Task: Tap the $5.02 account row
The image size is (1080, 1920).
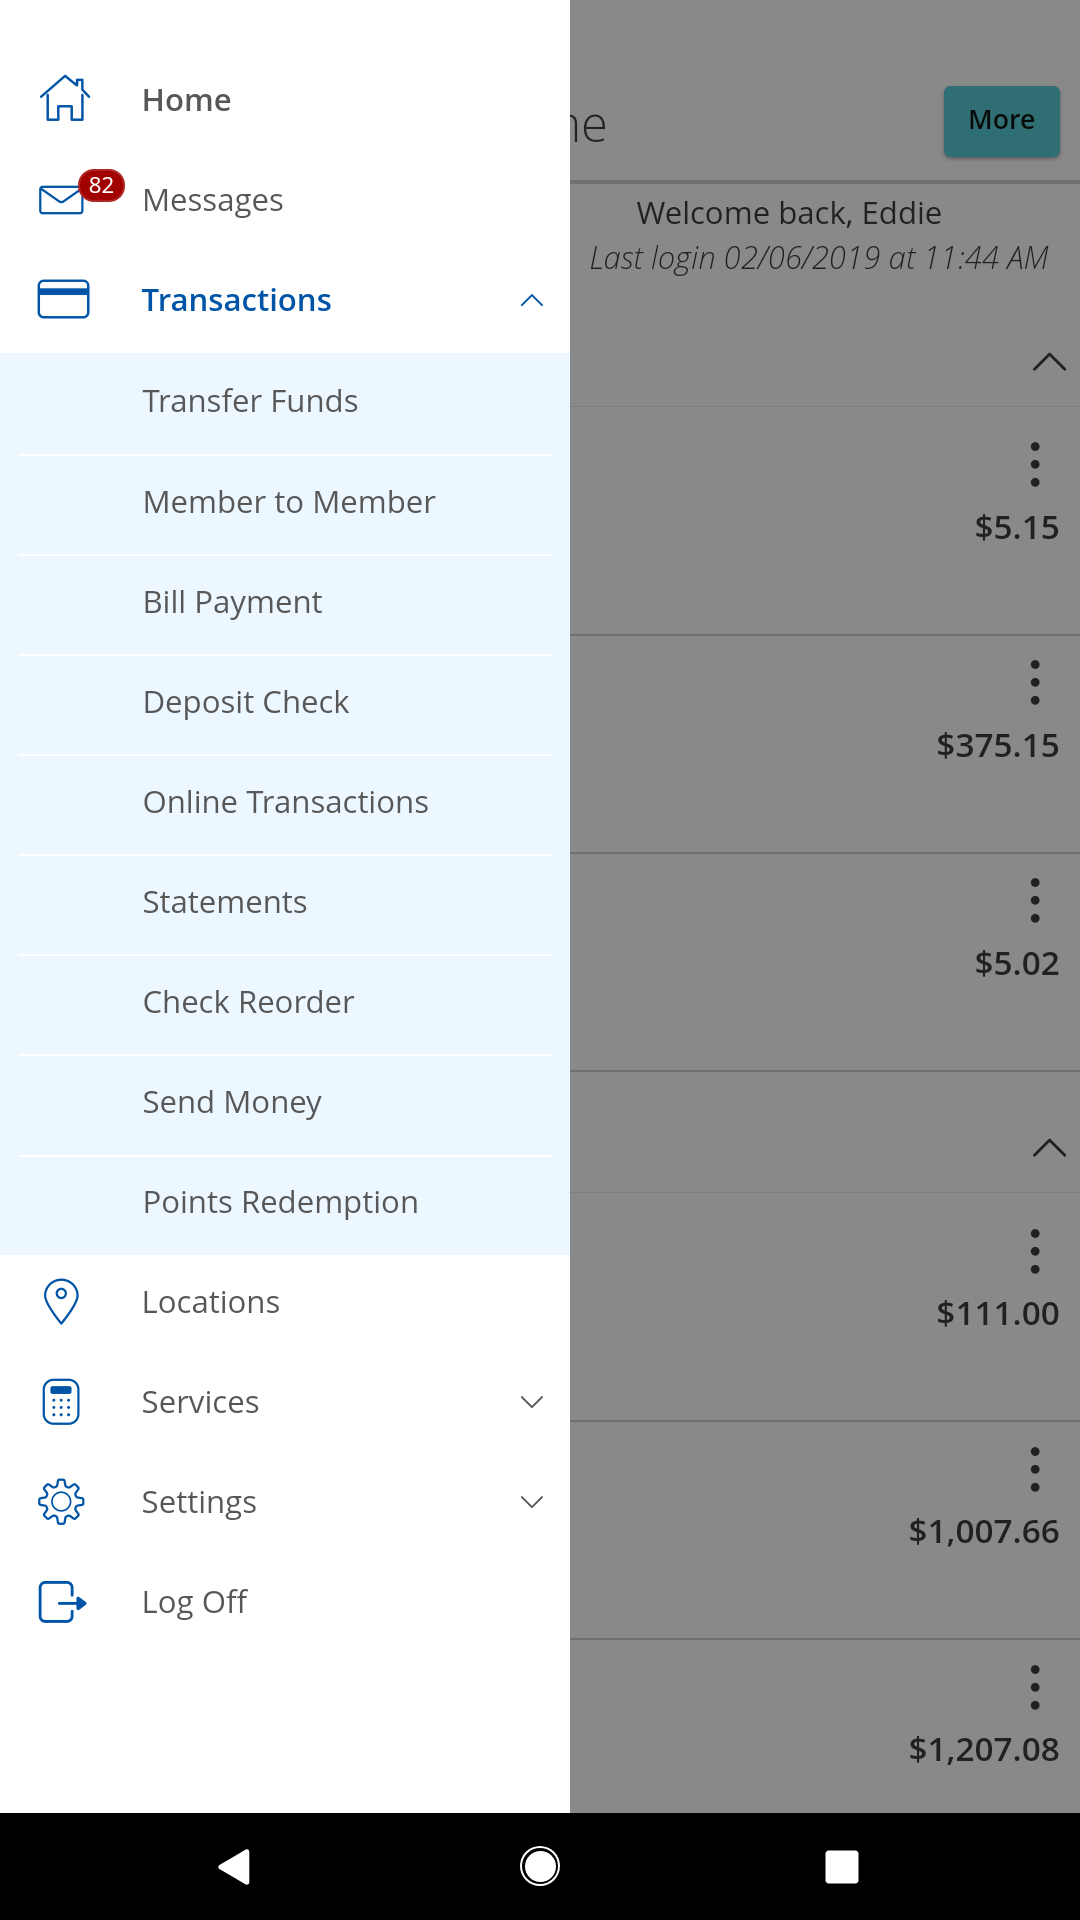Action: 825,962
